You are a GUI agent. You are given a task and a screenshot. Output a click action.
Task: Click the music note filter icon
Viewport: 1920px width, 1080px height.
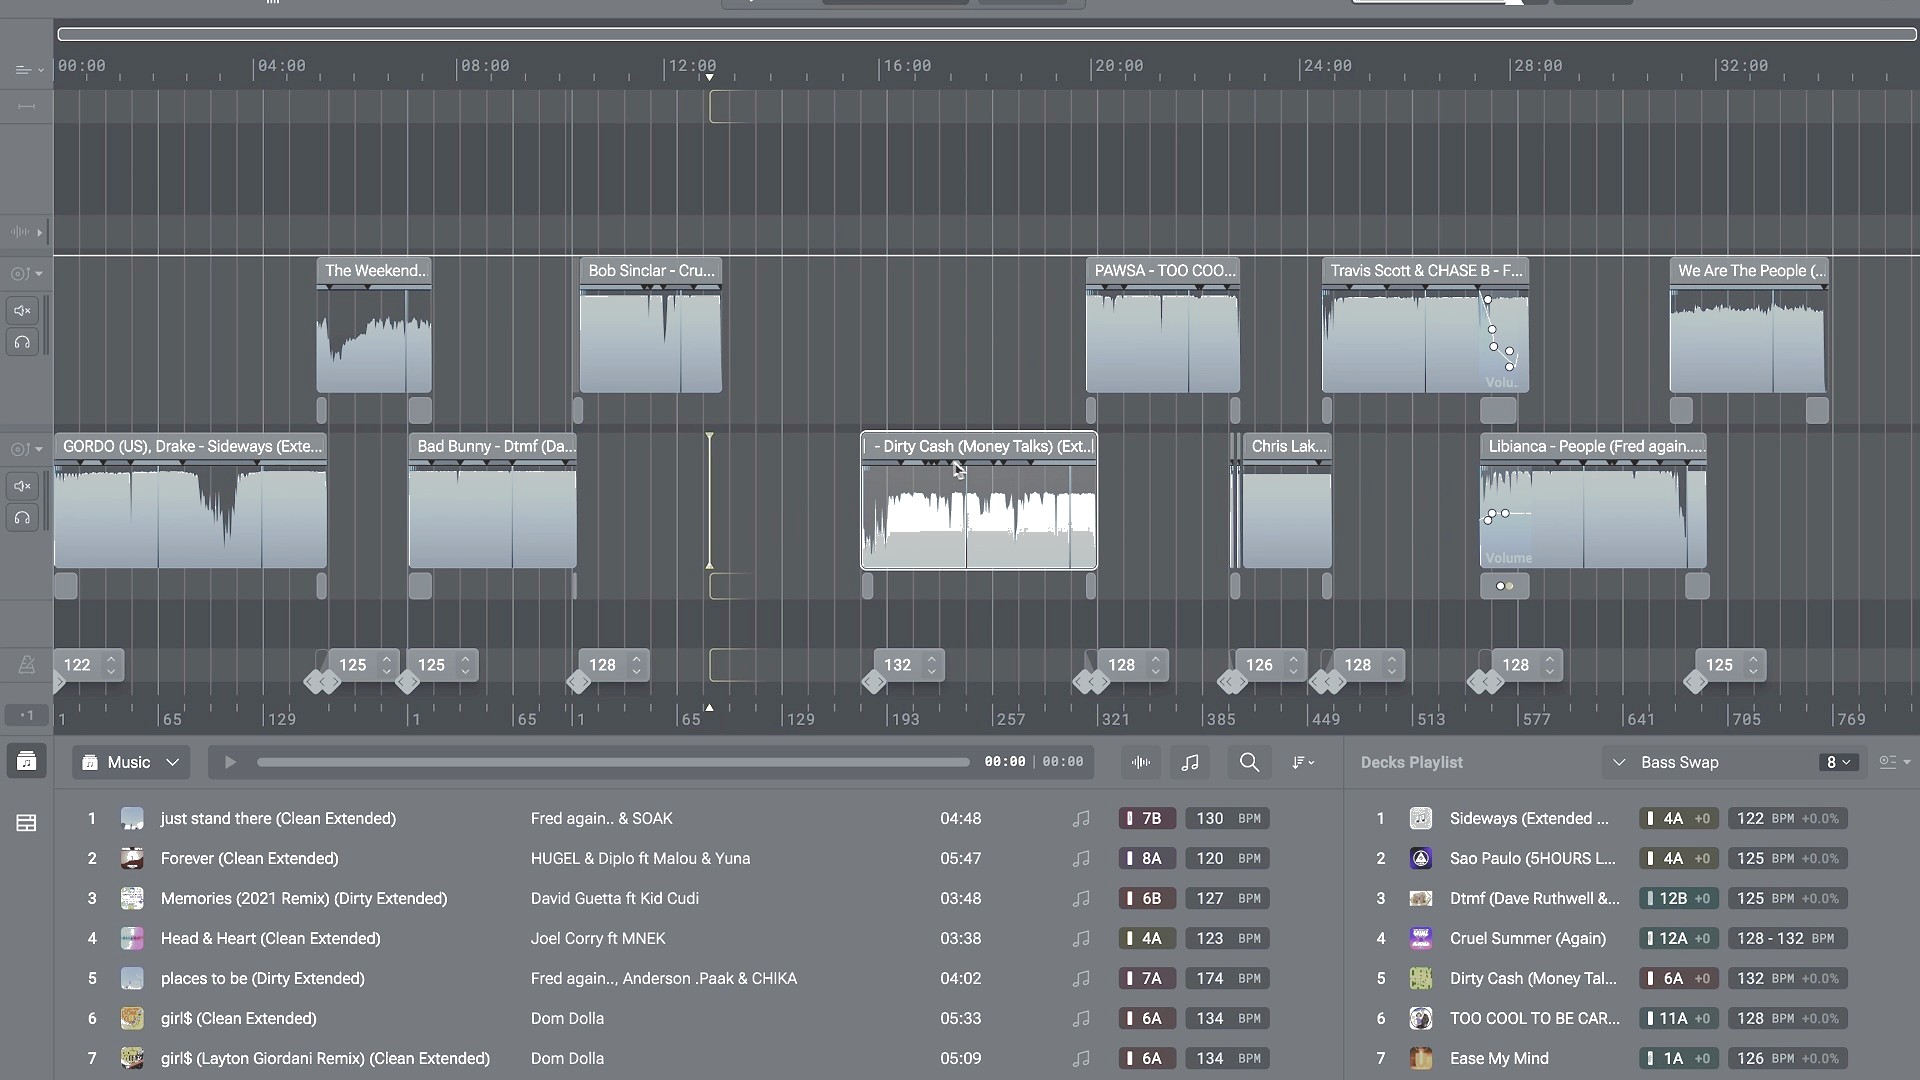(x=1190, y=762)
